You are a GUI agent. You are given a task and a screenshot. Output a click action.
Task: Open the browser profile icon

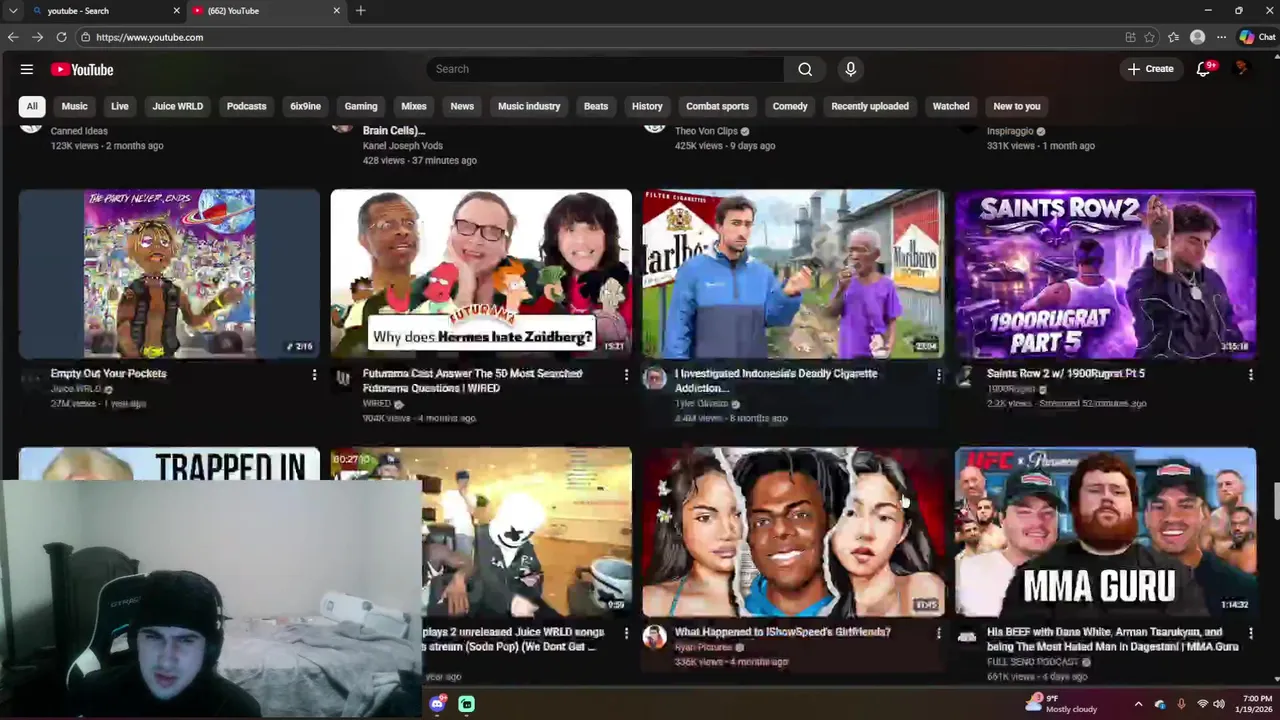coord(1197,37)
